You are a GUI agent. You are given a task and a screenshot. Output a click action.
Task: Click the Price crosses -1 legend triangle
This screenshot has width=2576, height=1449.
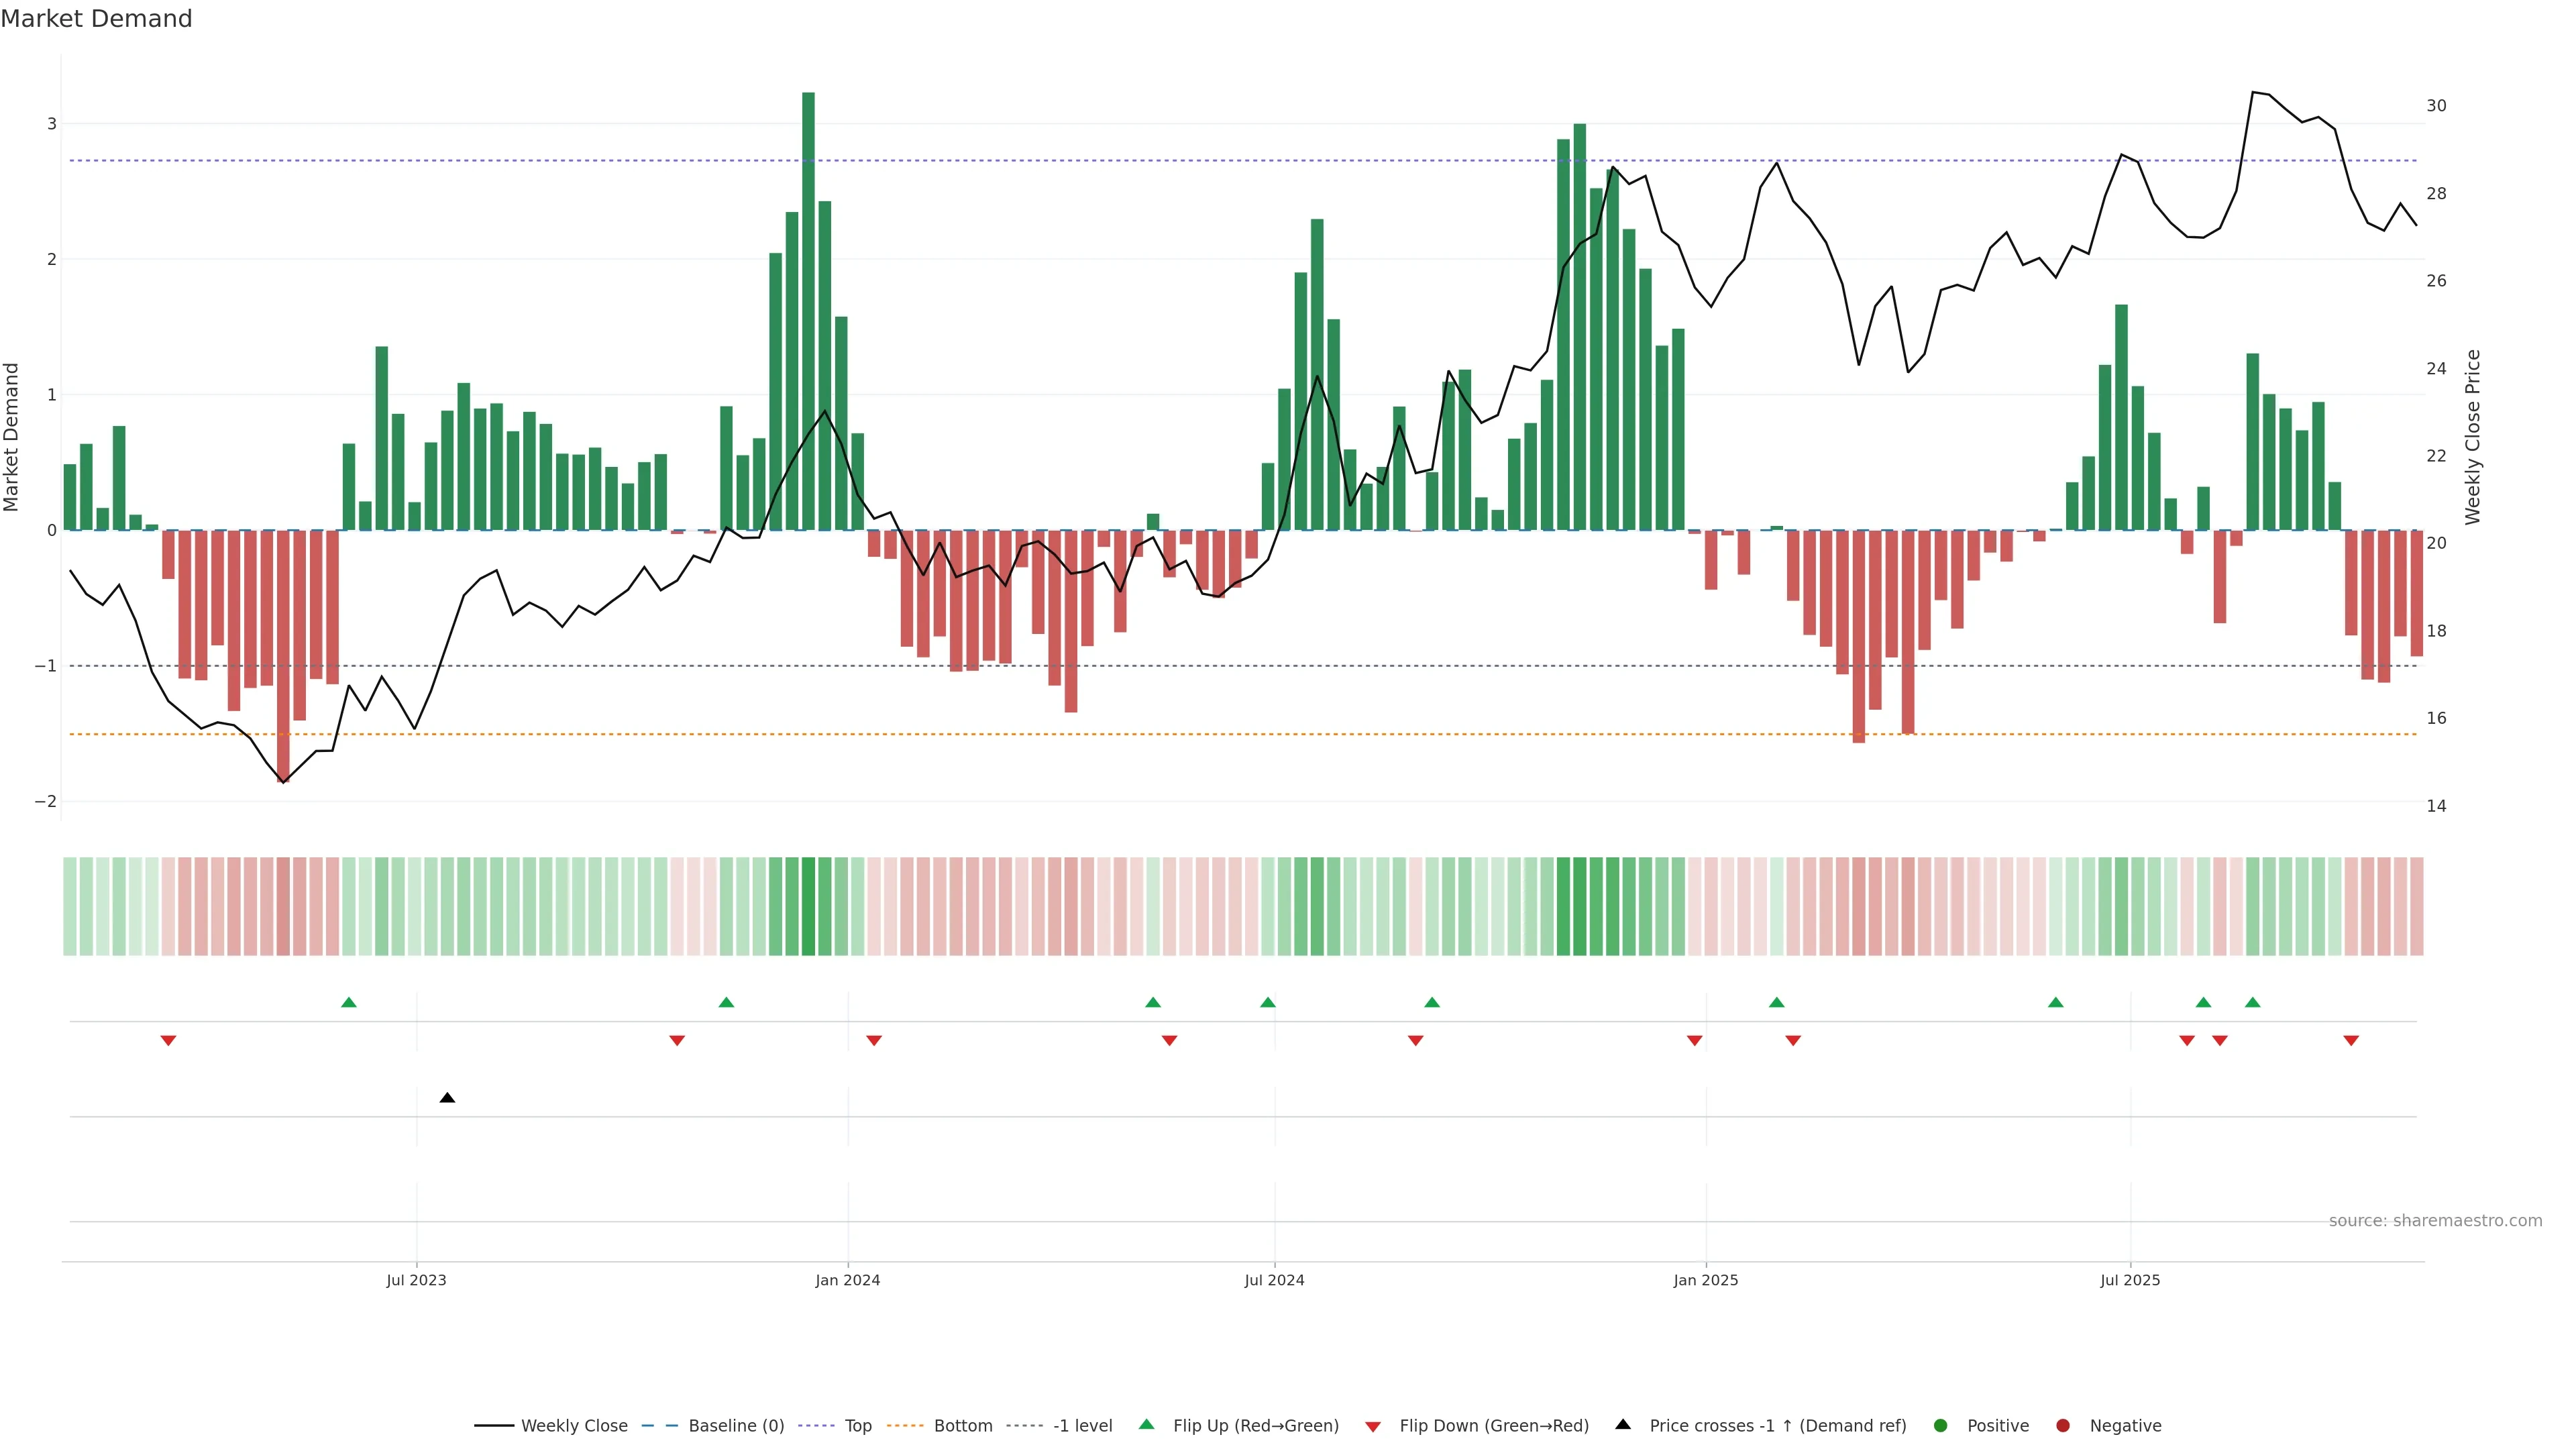(1623, 1424)
